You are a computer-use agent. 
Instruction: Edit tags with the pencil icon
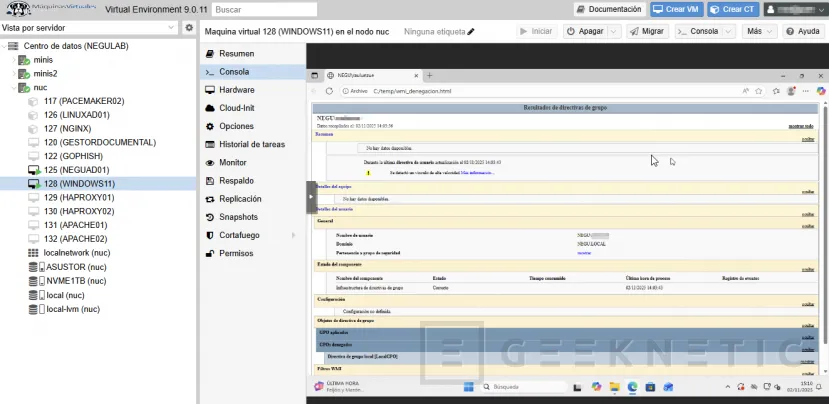point(471,32)
